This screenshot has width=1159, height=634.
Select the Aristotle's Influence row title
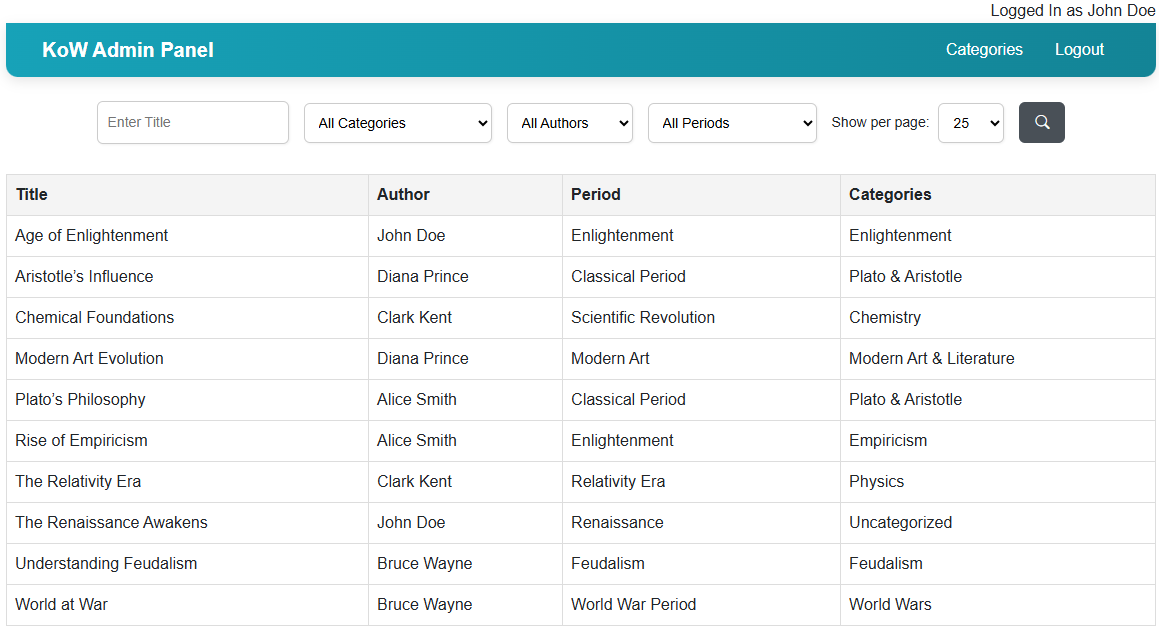[84, 276]
